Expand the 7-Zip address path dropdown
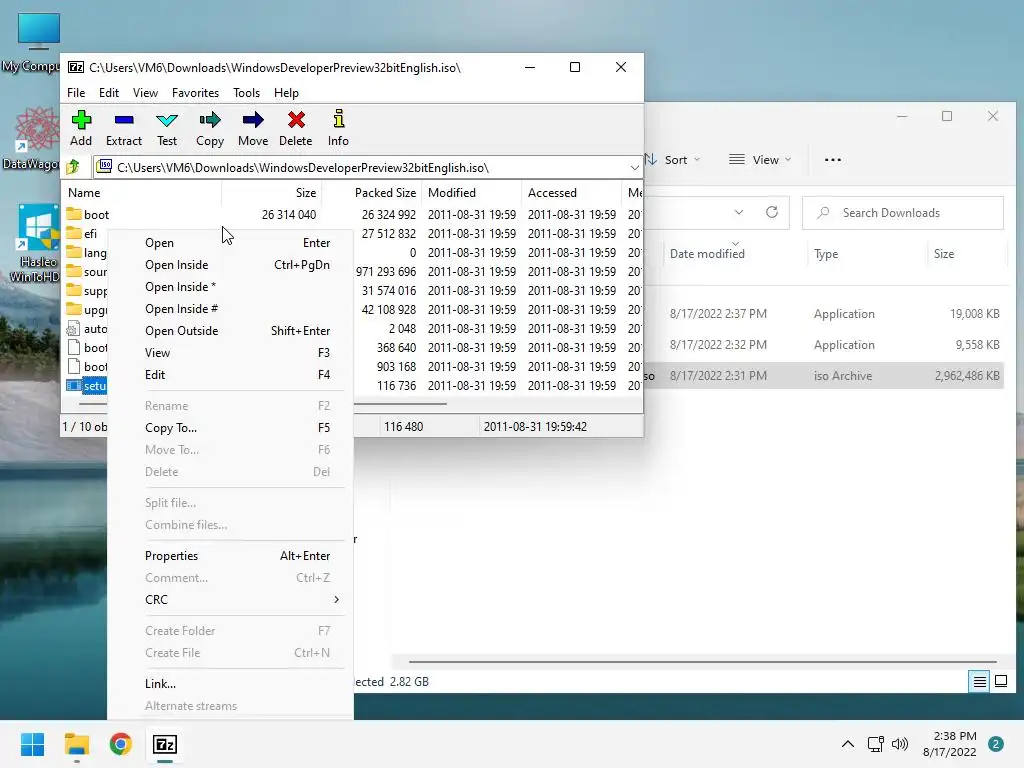 634,168
